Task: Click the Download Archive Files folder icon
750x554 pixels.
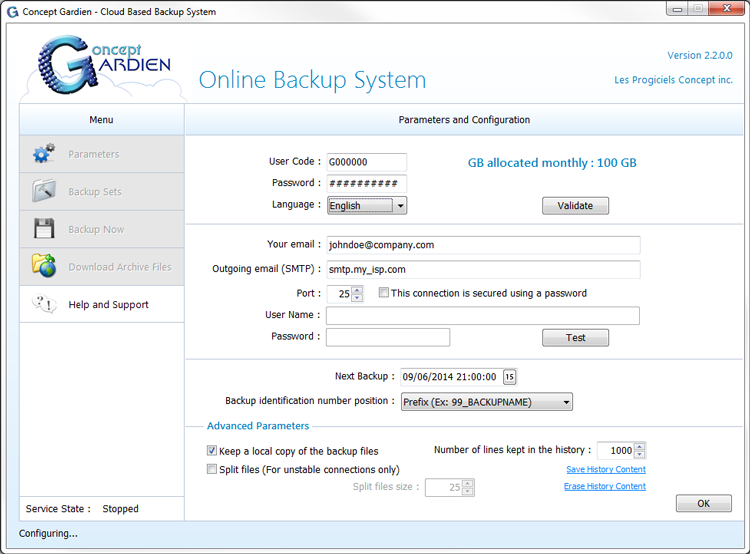Action: click(x=44, y=266)
